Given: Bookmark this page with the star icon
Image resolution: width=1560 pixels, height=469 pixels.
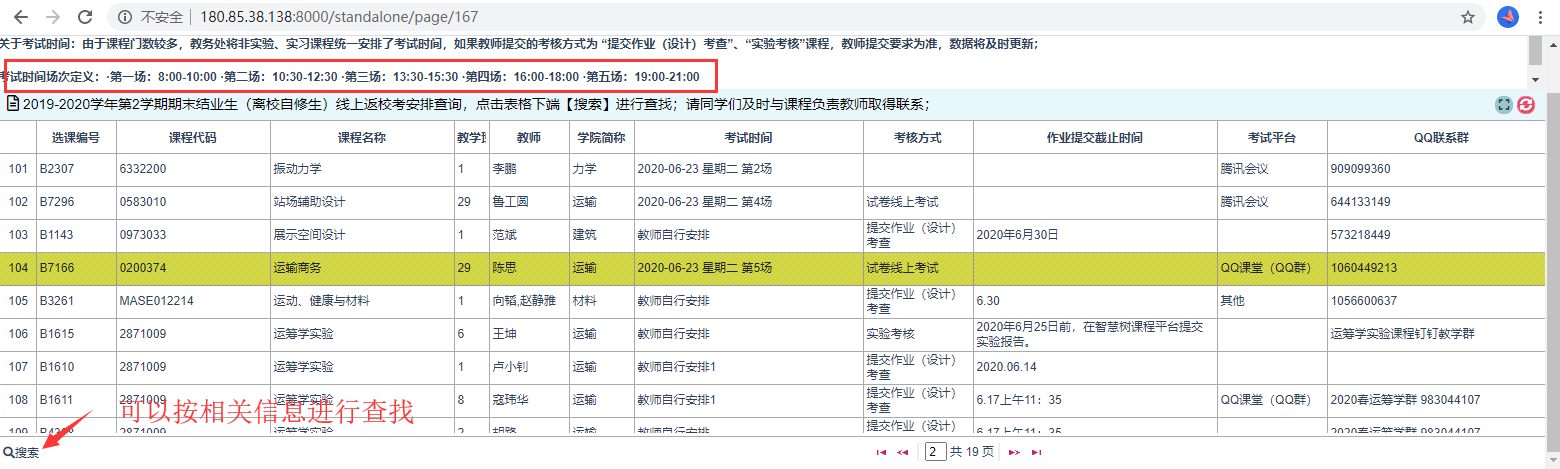Looking at the screenshot, I should coord(1468,17).
